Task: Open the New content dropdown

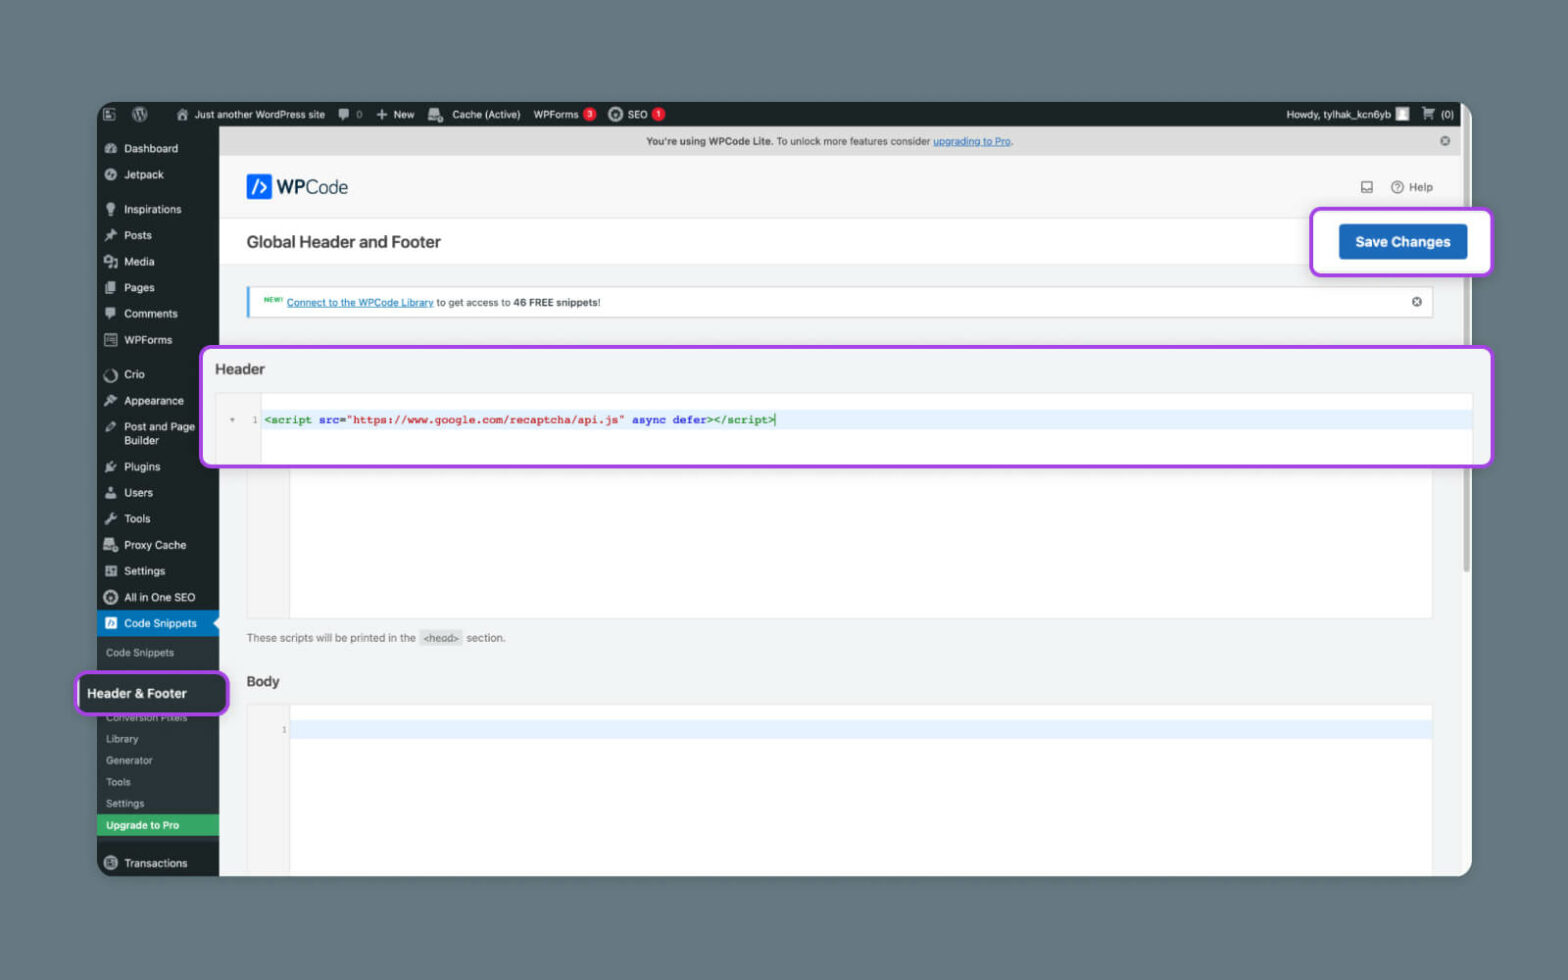Action: coord(396,114)
